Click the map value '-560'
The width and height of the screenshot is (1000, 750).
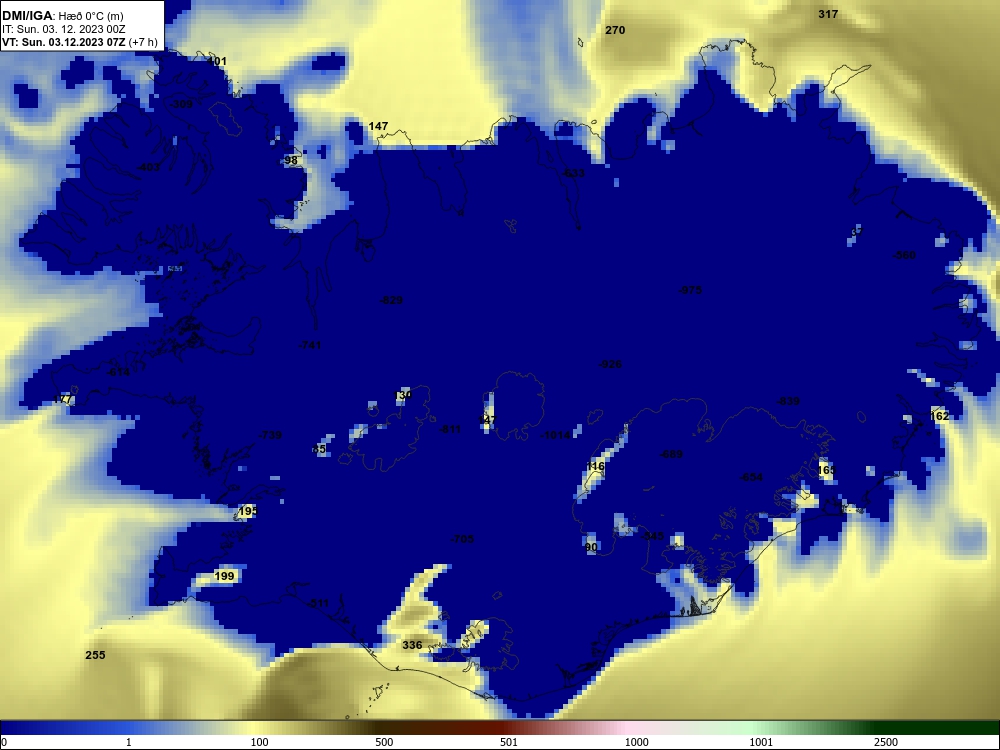(x=904, y=255)
